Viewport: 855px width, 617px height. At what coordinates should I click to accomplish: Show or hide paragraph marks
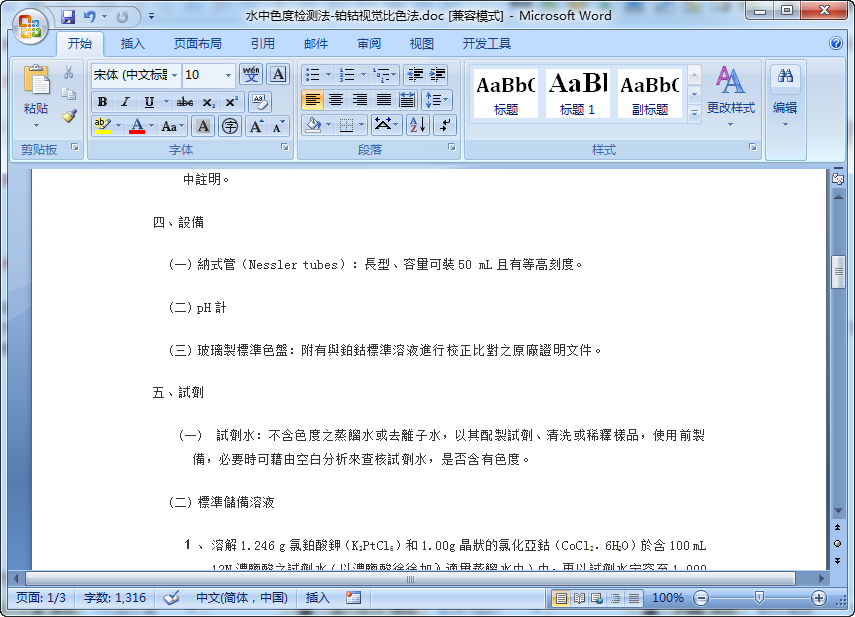click(x=445, y=125)
